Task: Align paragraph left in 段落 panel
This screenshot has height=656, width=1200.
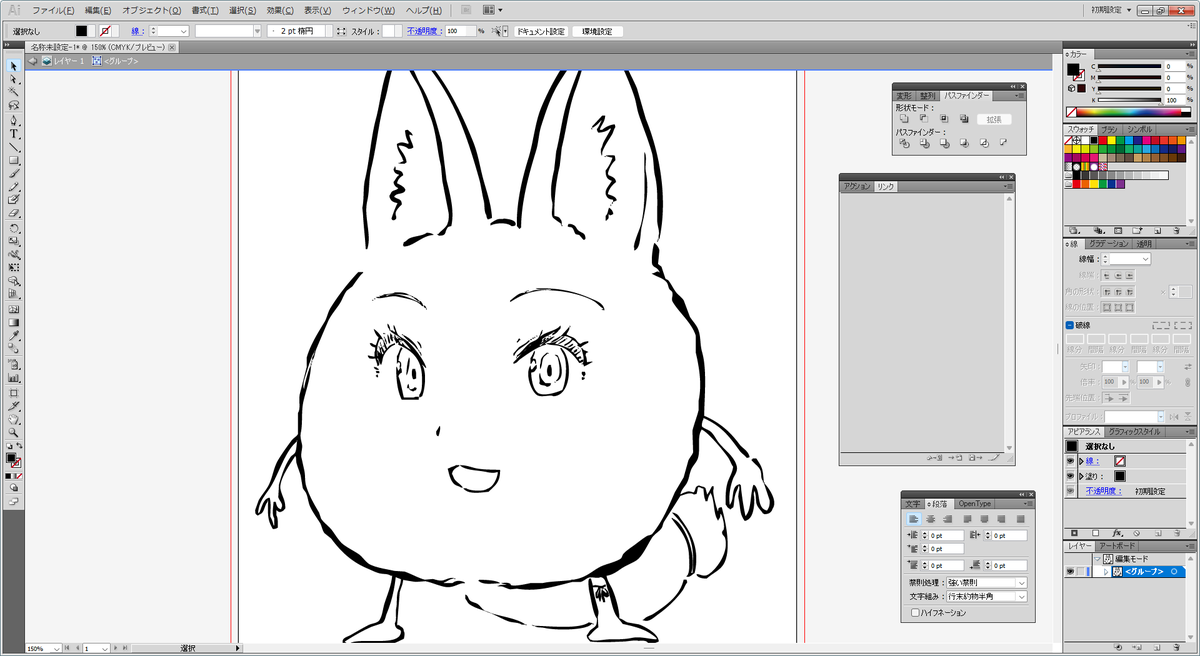Action: tap(914, 519)
